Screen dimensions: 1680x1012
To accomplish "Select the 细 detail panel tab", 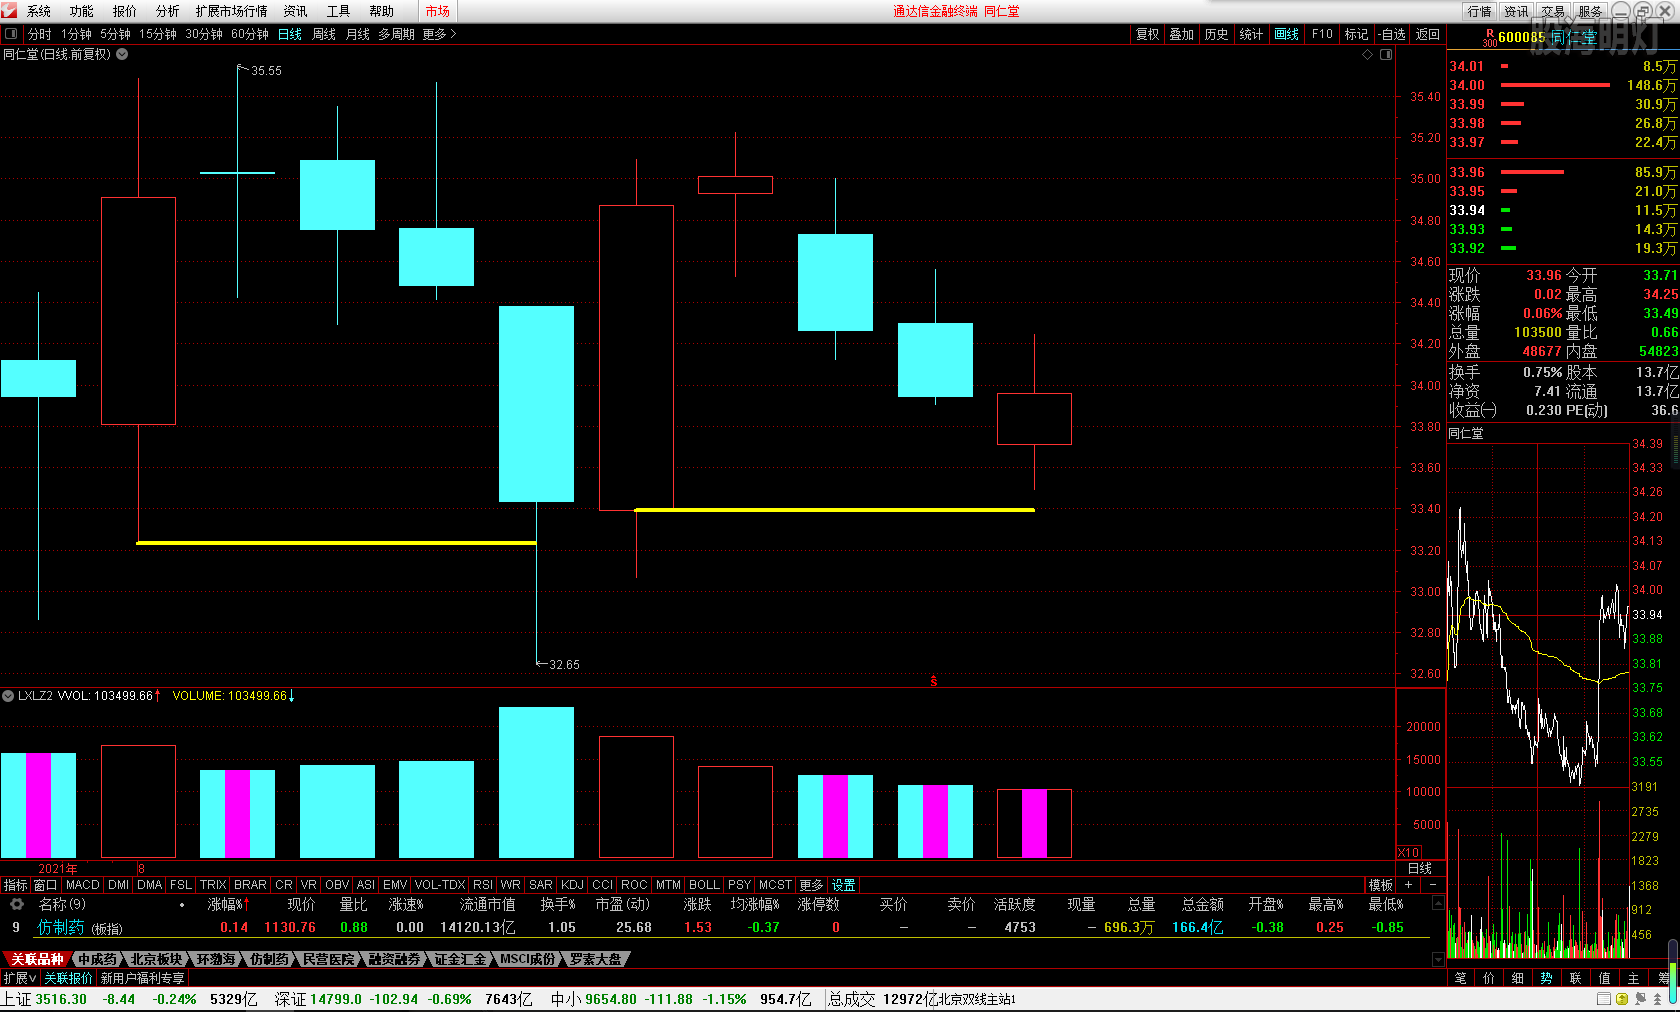I will coord(1518,978).
